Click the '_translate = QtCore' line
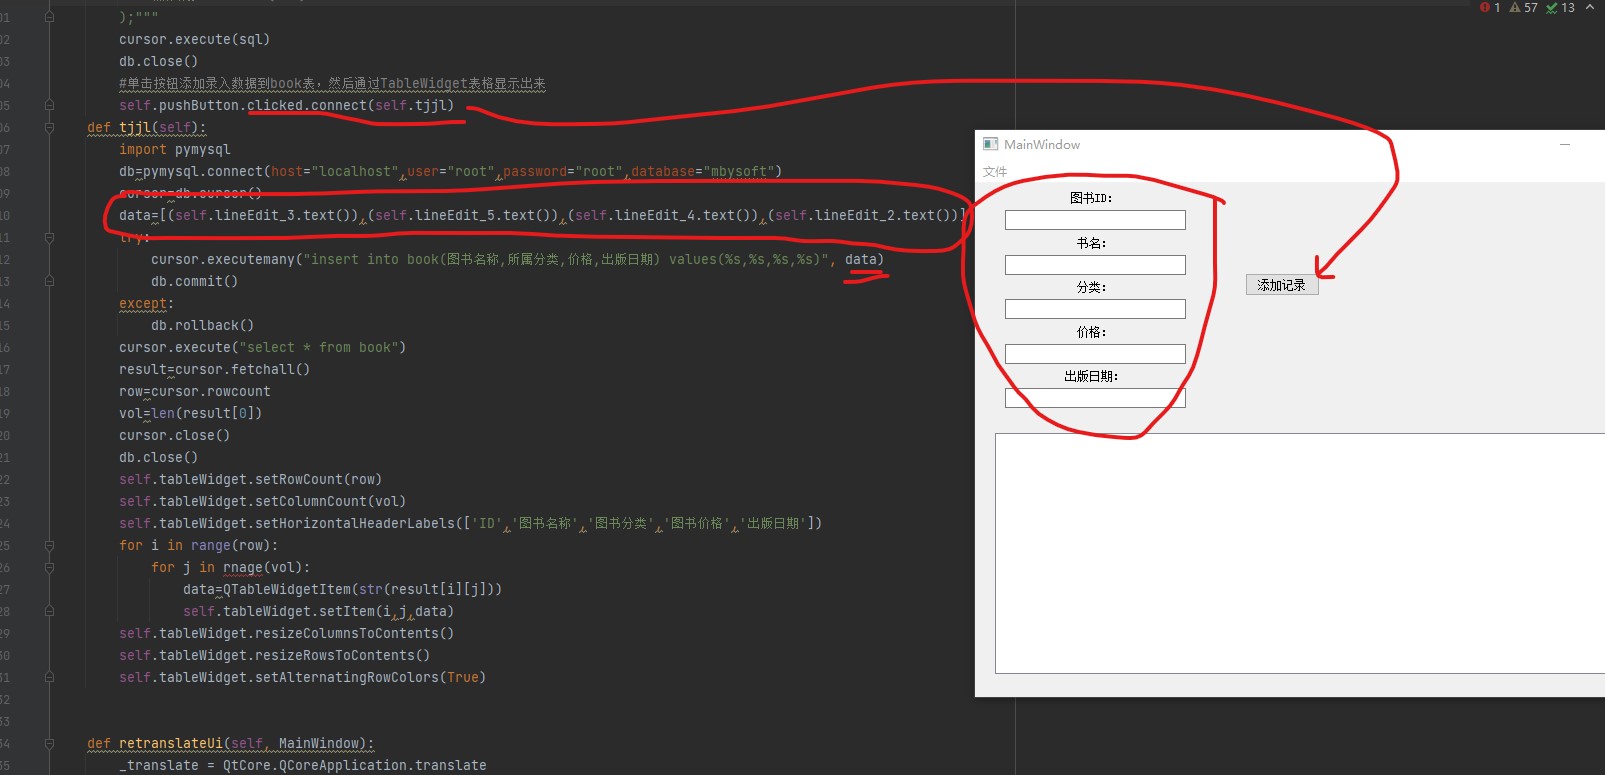 click(x=302, y=765)
